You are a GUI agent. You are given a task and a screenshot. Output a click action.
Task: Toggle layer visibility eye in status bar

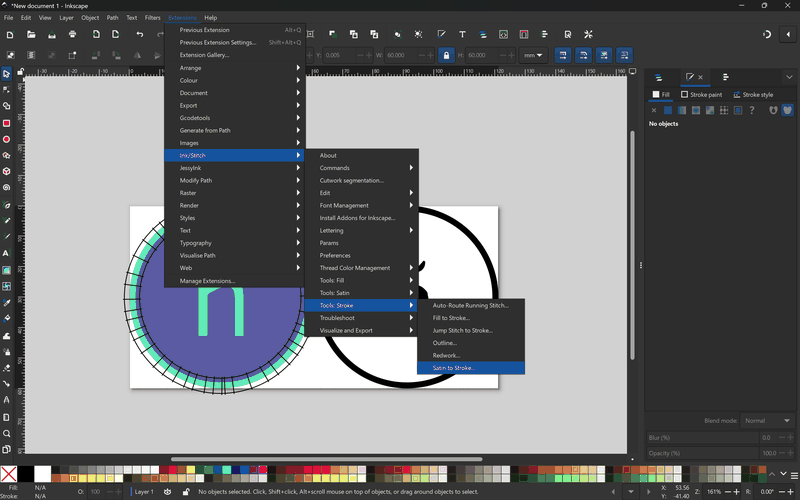[x=167, y=492]
